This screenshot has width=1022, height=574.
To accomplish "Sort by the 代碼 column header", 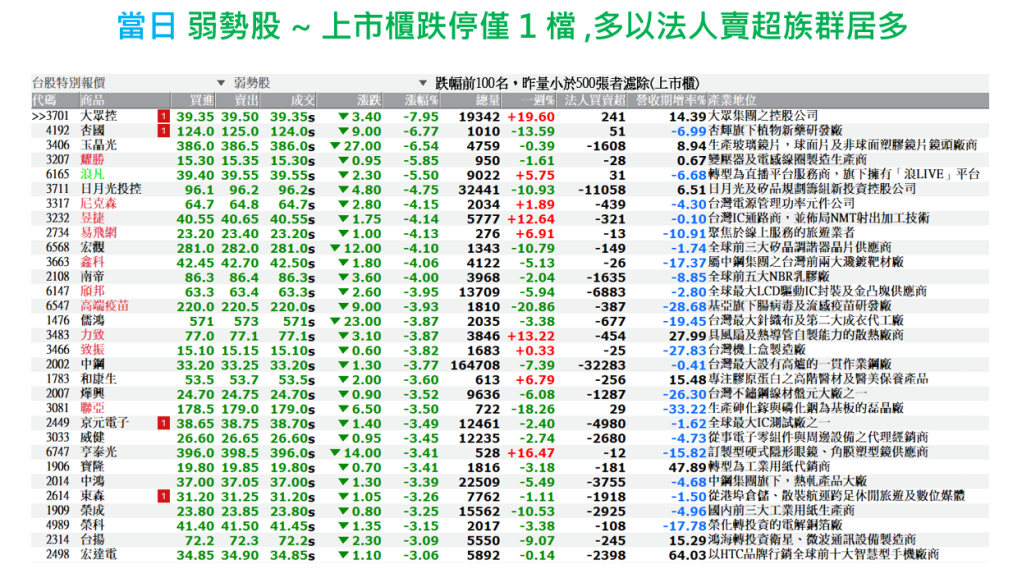I will coord(44,101).
